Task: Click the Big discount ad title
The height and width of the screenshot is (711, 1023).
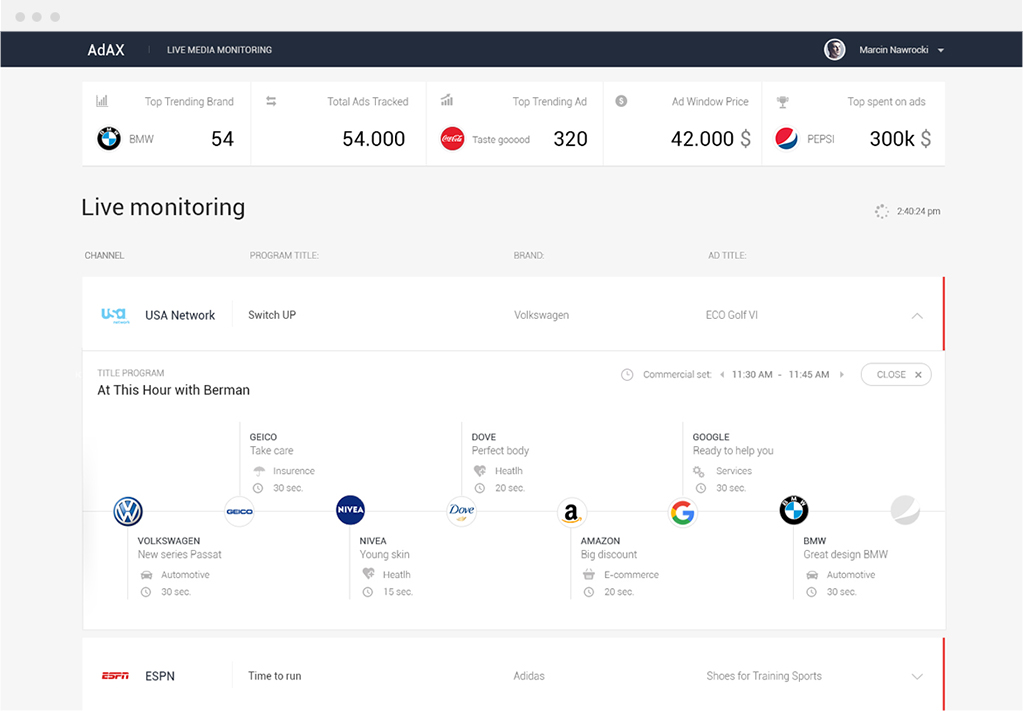Action: click(x=609, y=554)
